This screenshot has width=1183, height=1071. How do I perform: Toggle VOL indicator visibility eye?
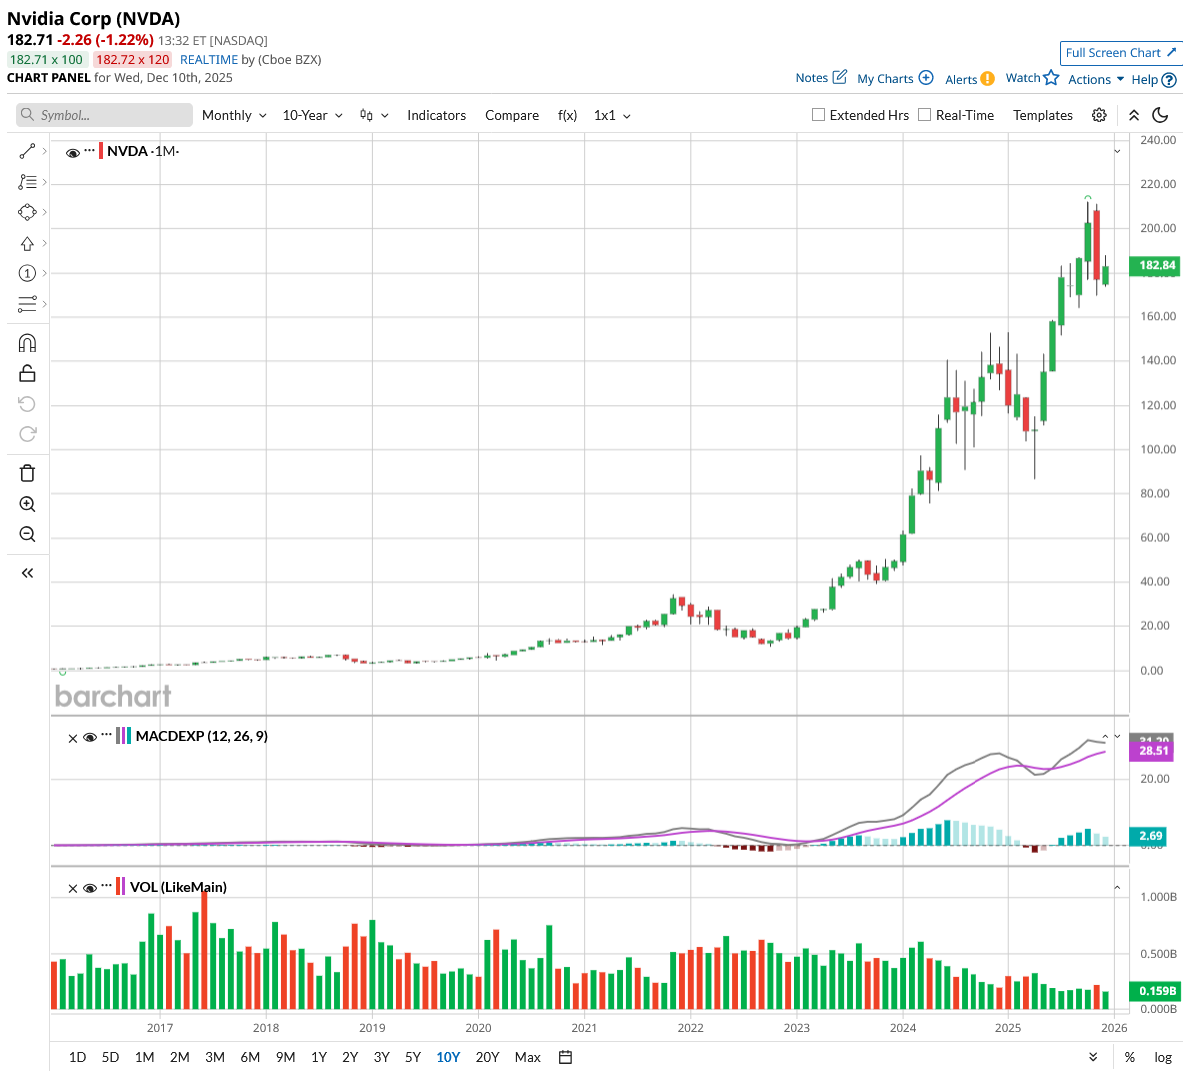click(x=90, y=888)
